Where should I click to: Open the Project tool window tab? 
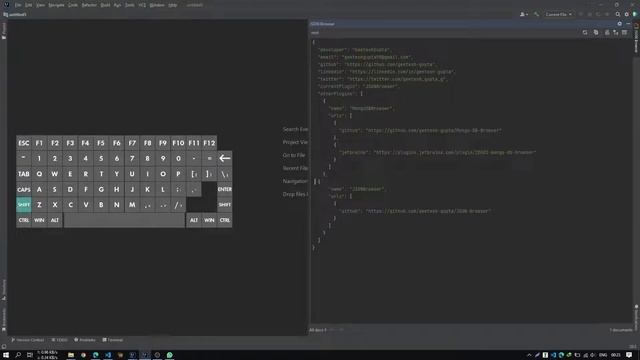pos(4,31)
